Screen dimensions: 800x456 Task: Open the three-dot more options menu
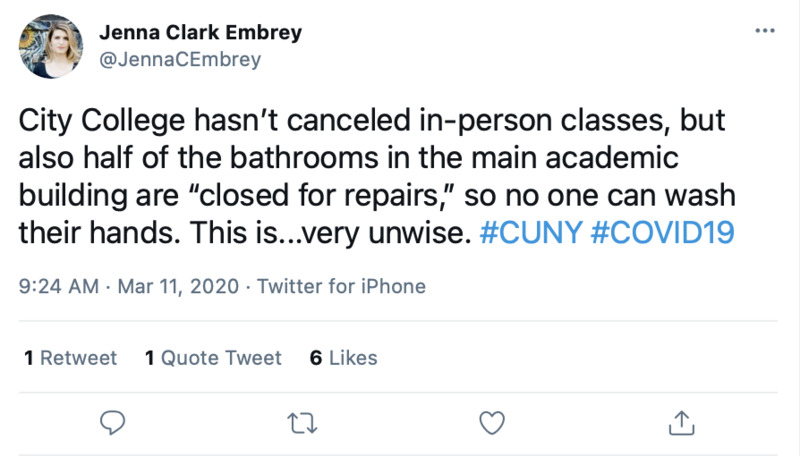[x=764, y=31]
